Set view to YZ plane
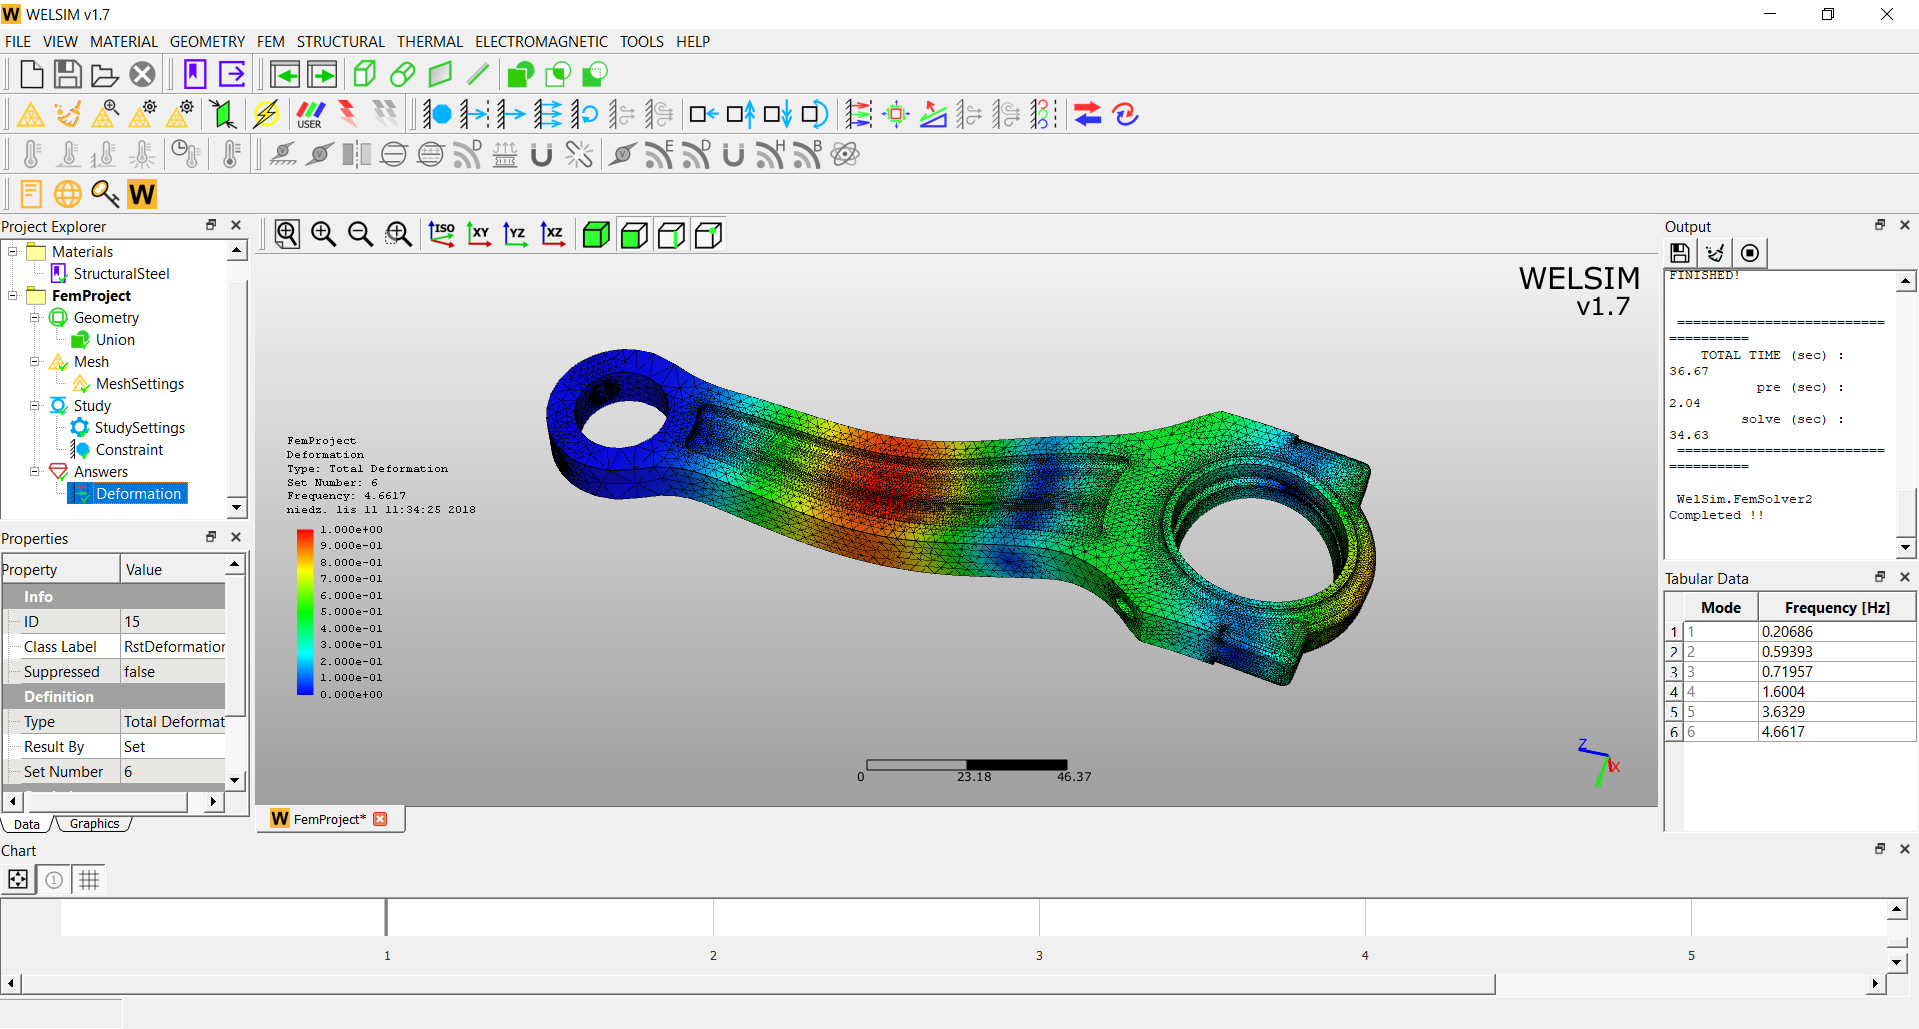1919x1029 pixels. coord(516,235)
